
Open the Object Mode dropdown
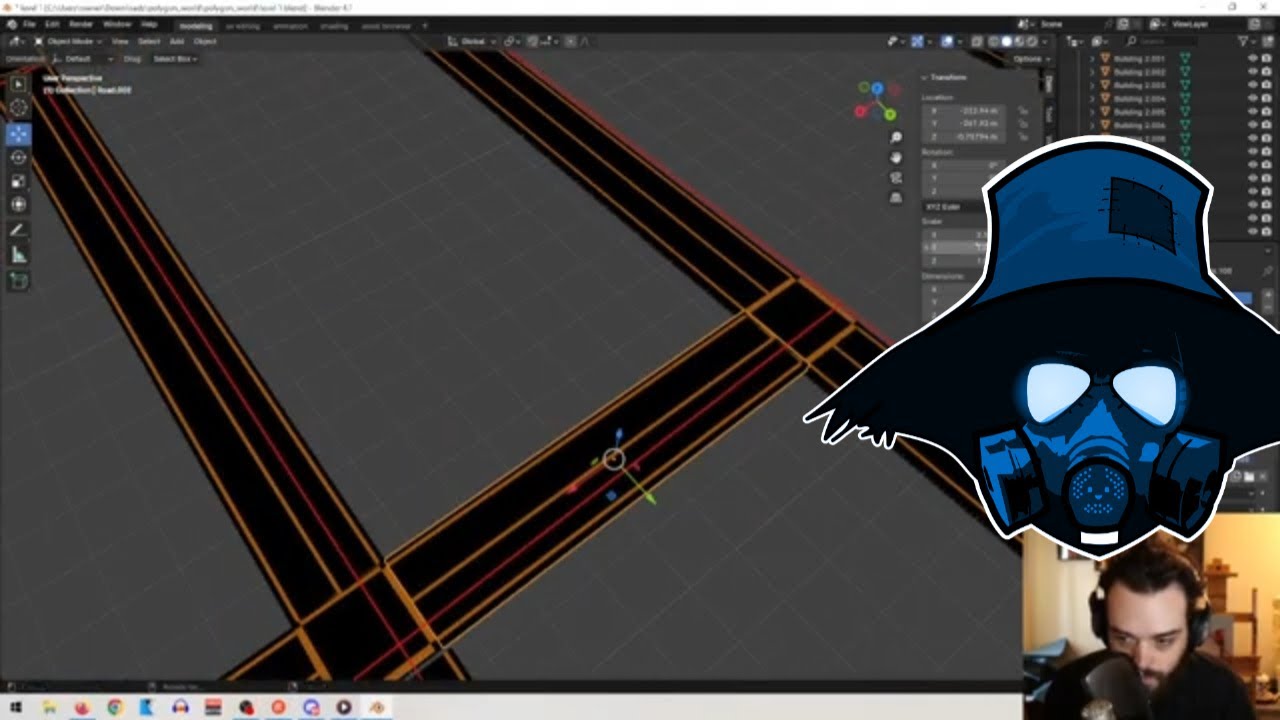[x=68, y=42]
